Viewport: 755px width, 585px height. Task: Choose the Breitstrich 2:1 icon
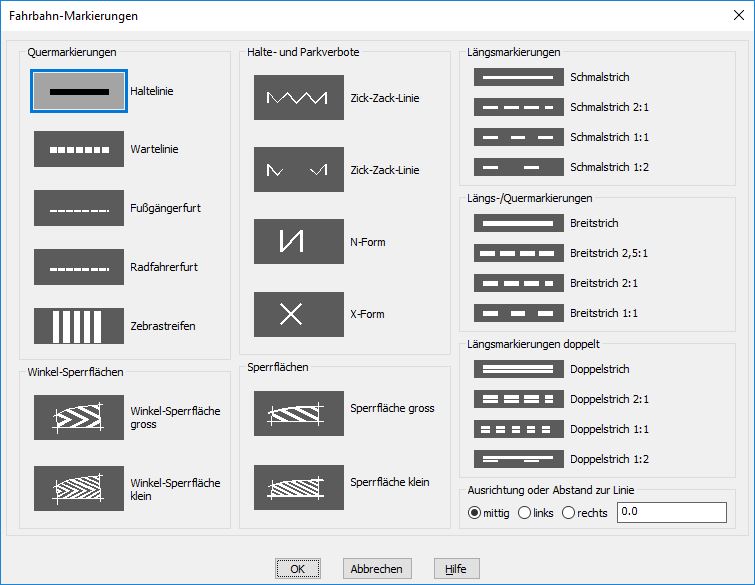point(519,283)
